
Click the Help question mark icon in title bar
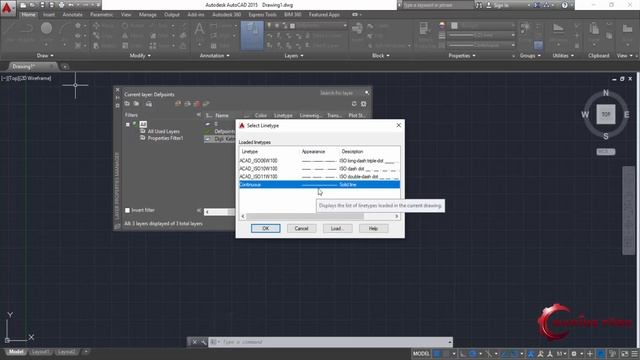(564, 5)
